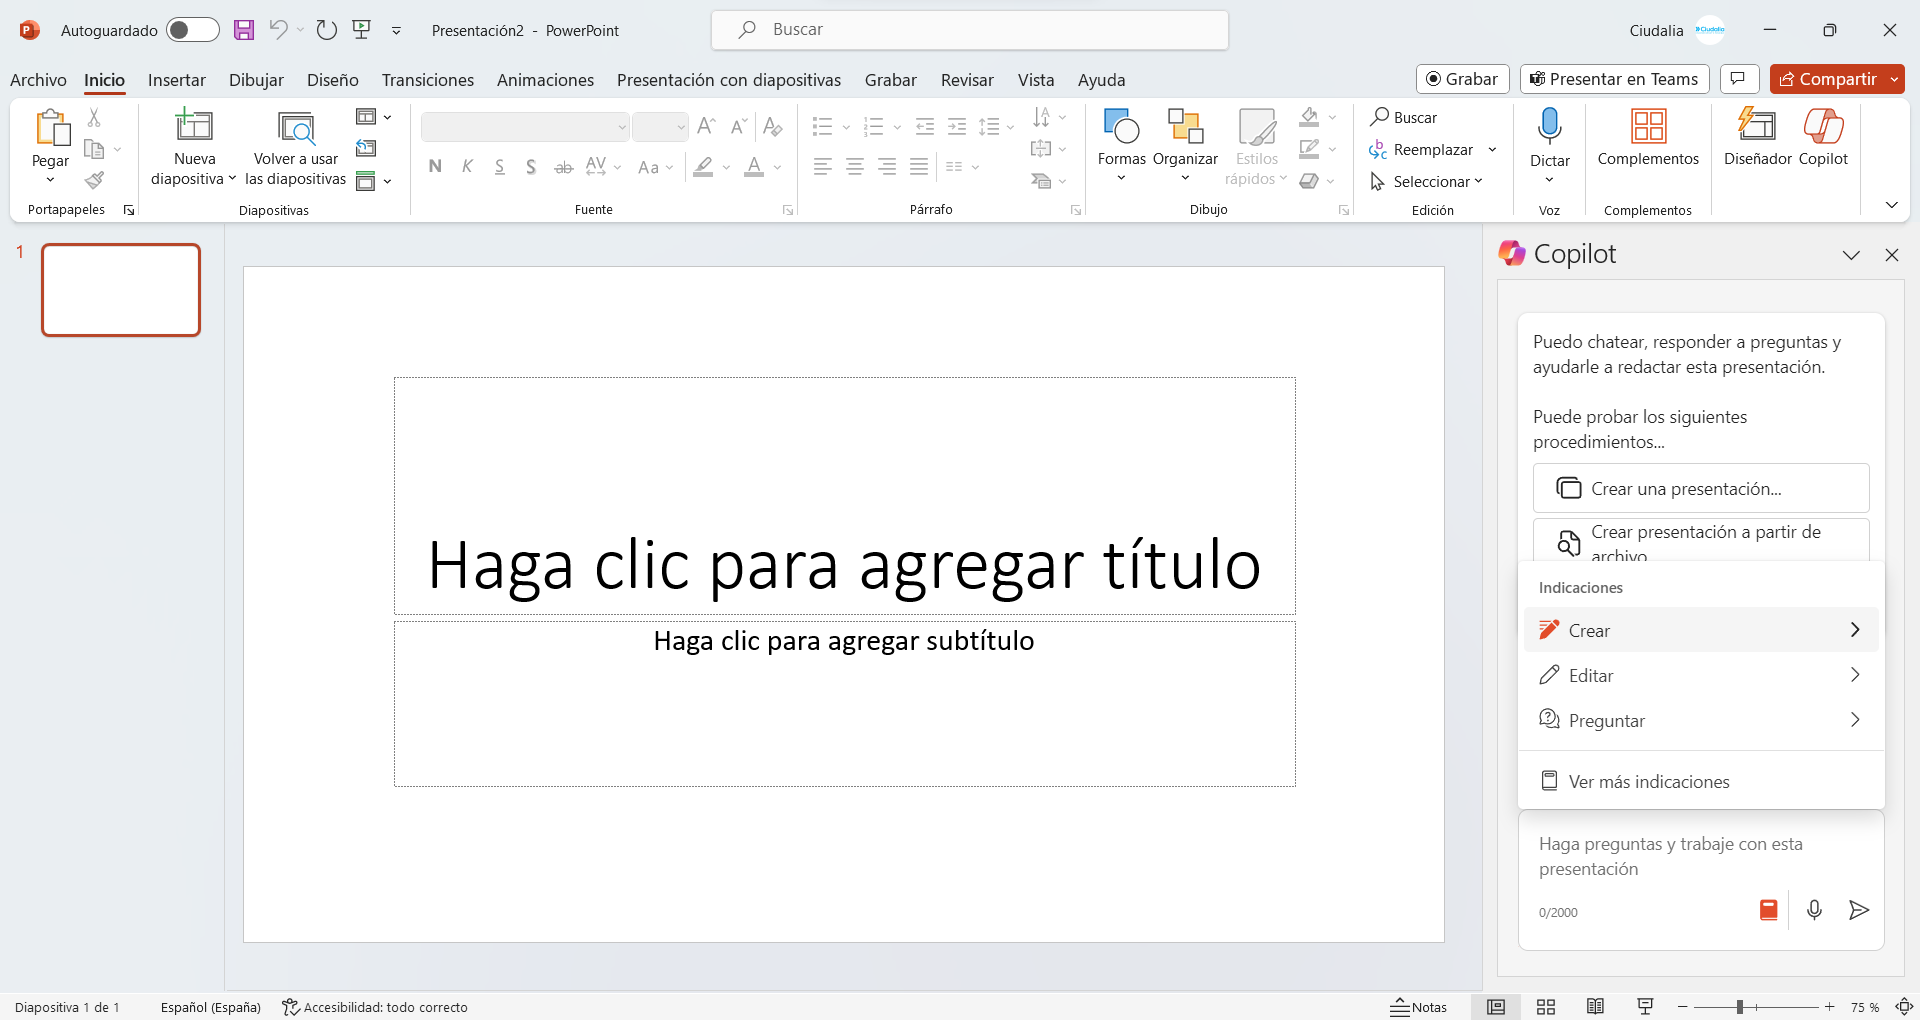Toggle underline formatting with the S icon
This screenshot has width=1920, height=1020.
500,166
